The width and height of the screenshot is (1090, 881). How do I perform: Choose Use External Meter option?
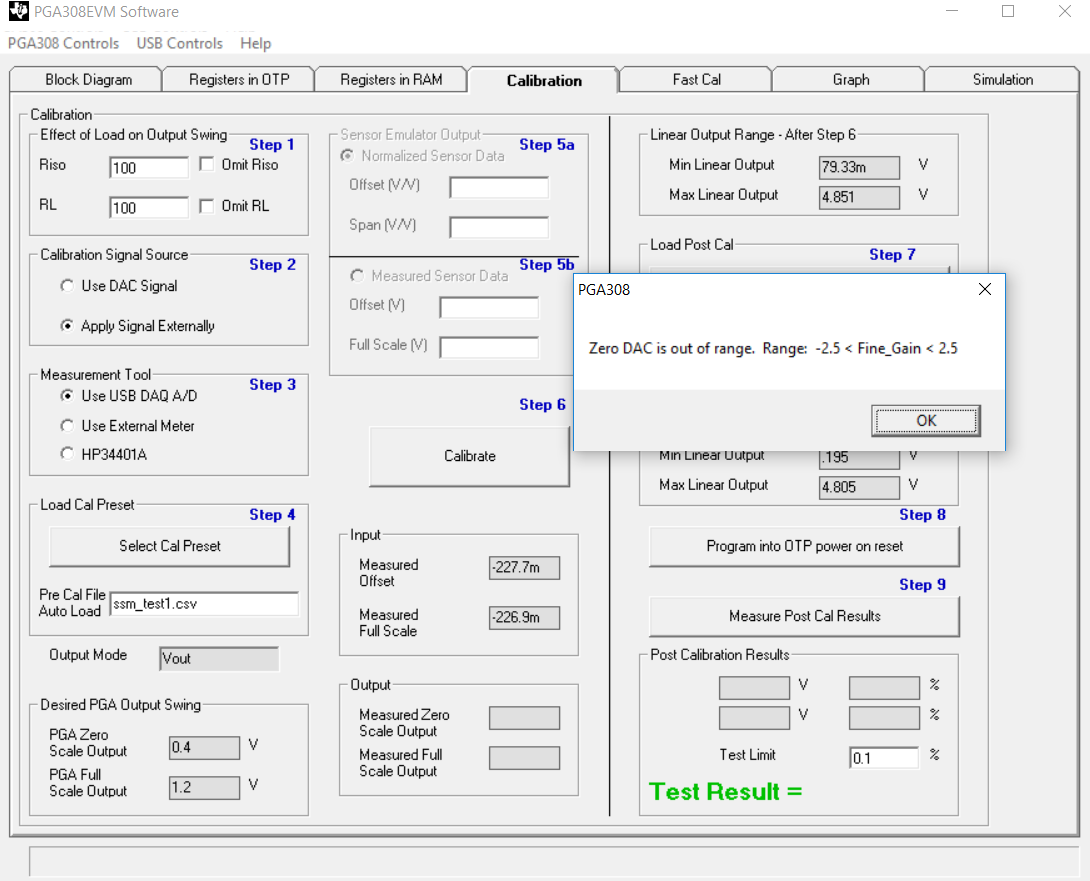pyautogui.click(x=67, y=426)
